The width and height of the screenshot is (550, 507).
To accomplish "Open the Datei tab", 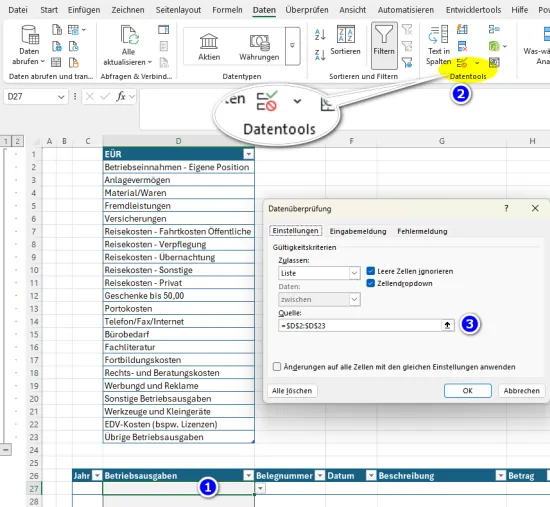I will coord(18,10).
